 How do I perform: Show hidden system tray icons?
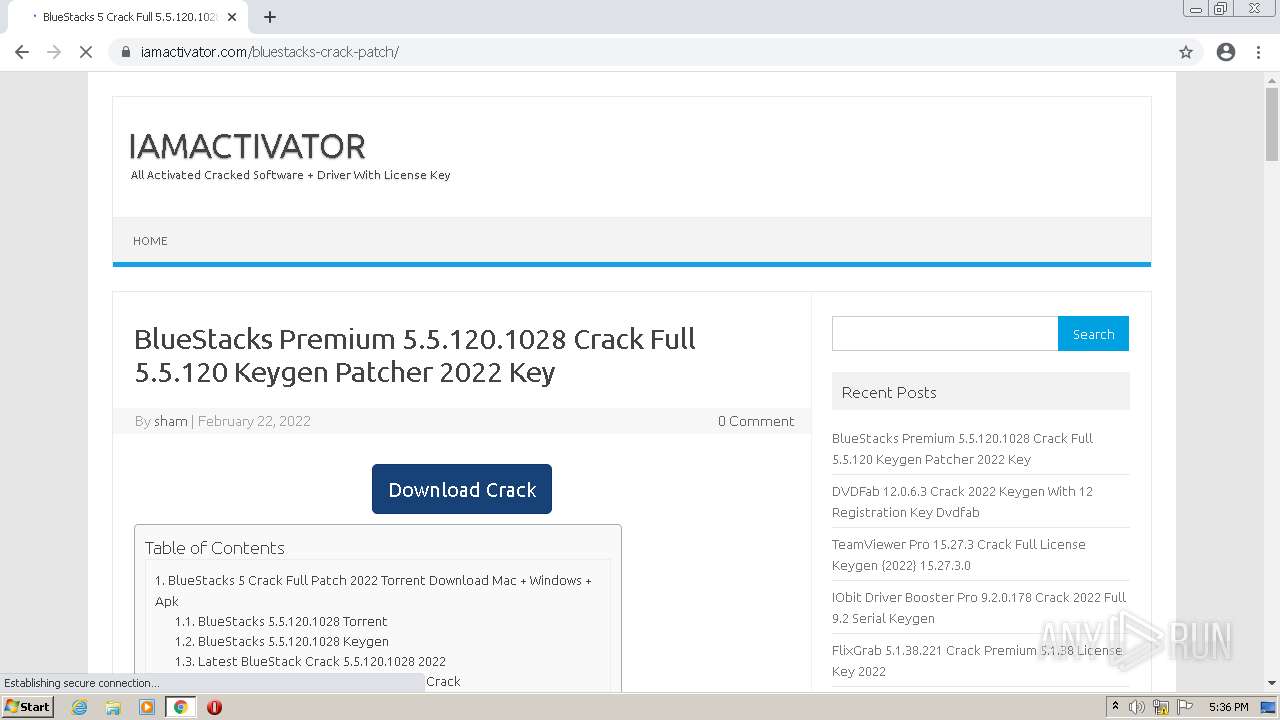[x=1115, y=707]
